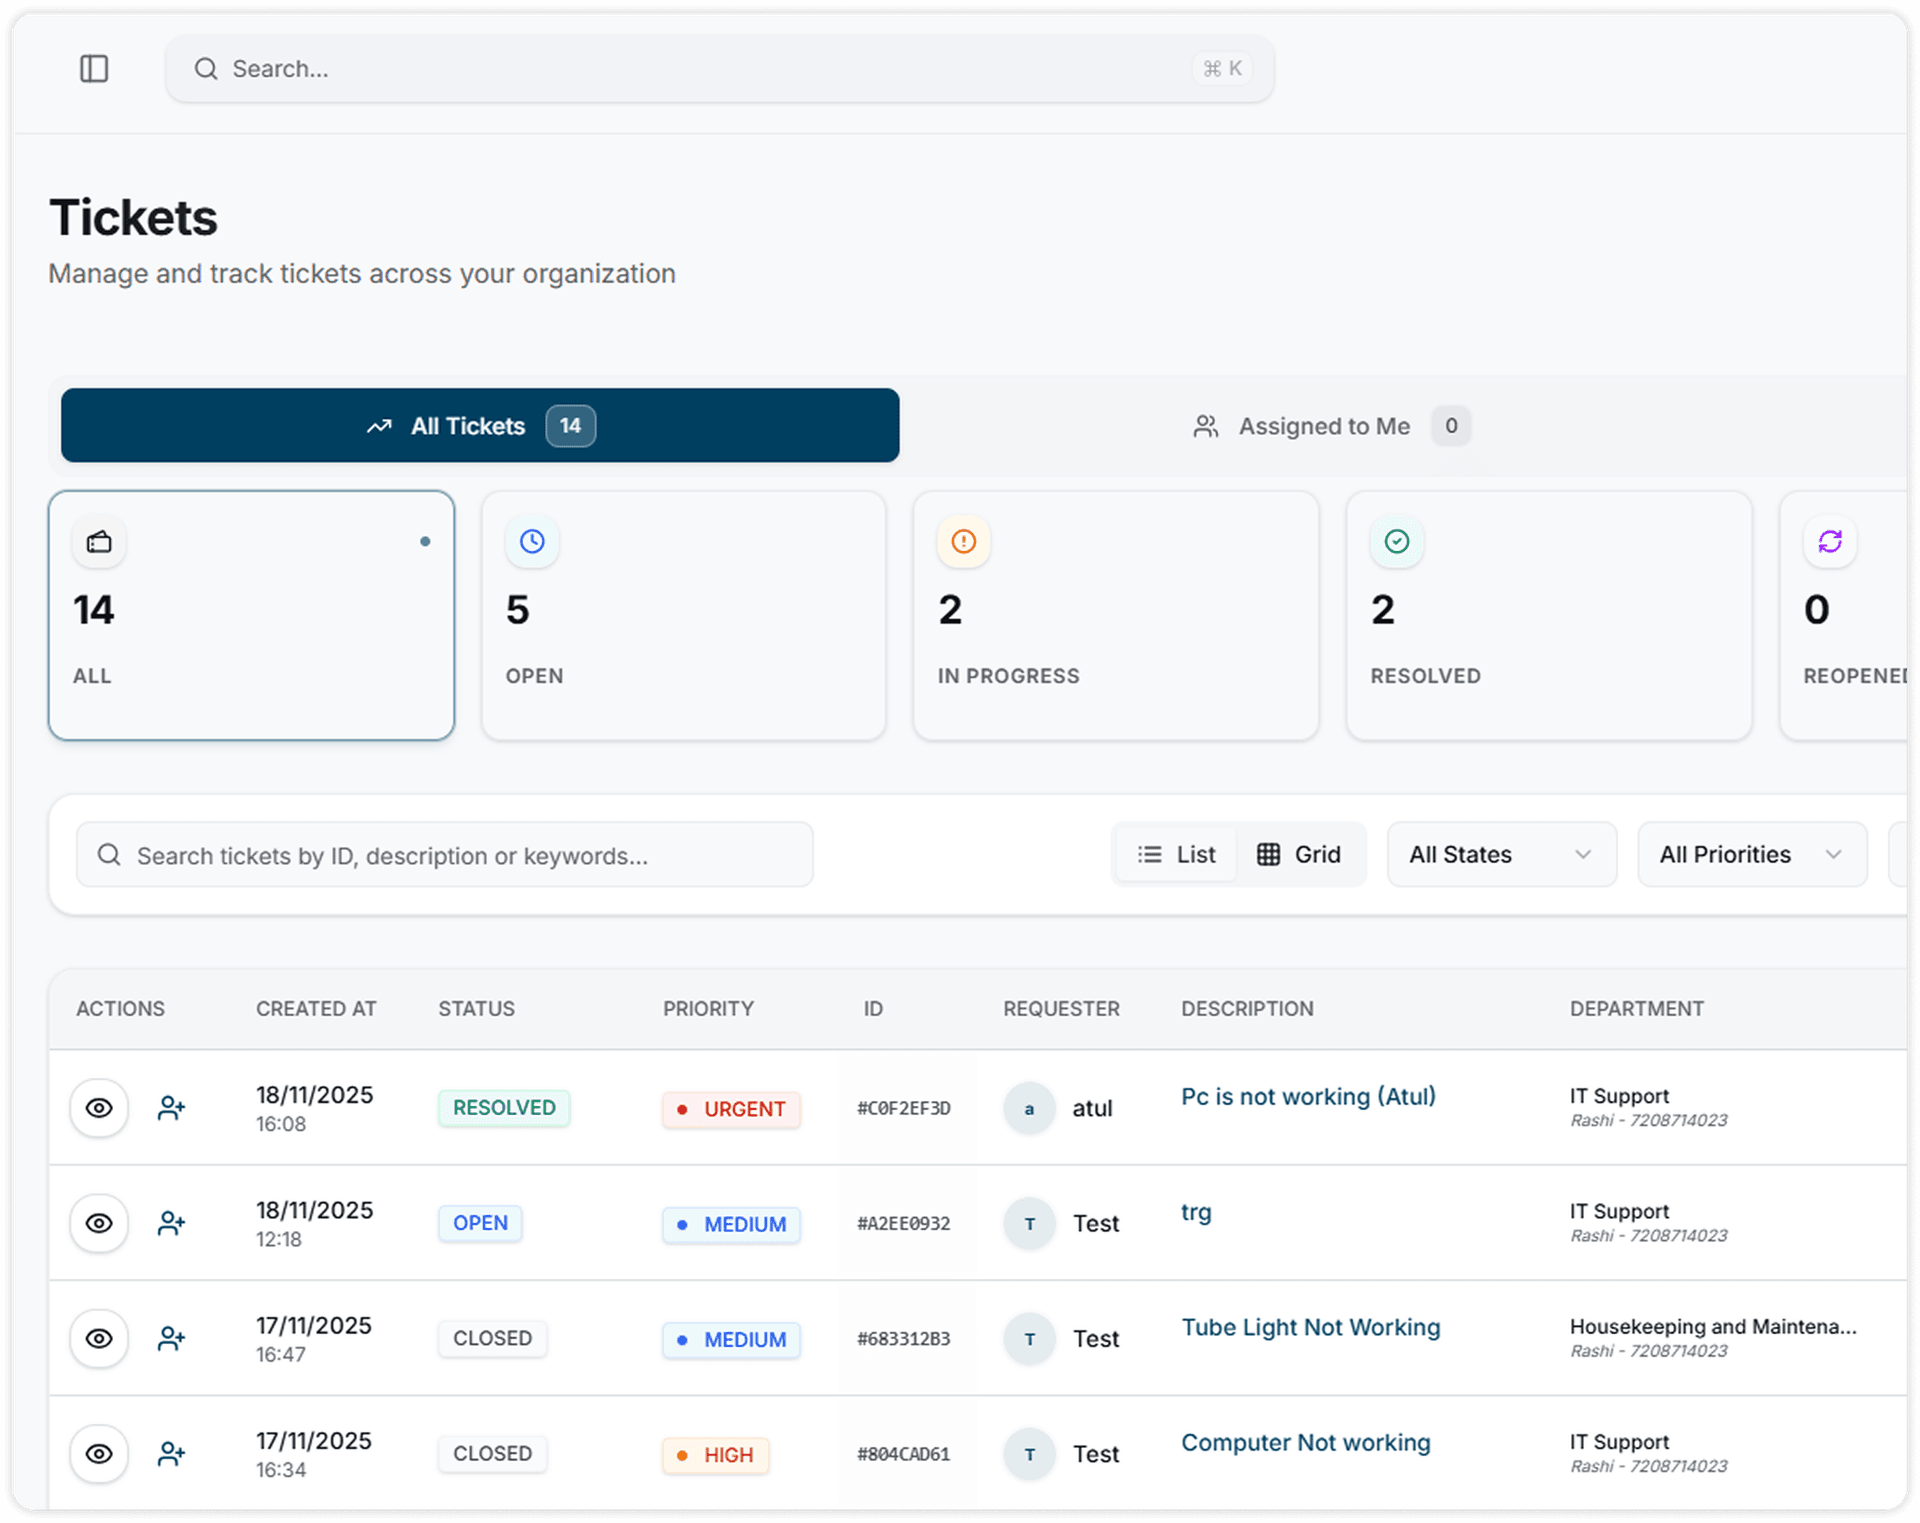The image size is (1920, 1523).
Task: Click the checkmark icon on RESOLVED card
Action: point(1397,542)
